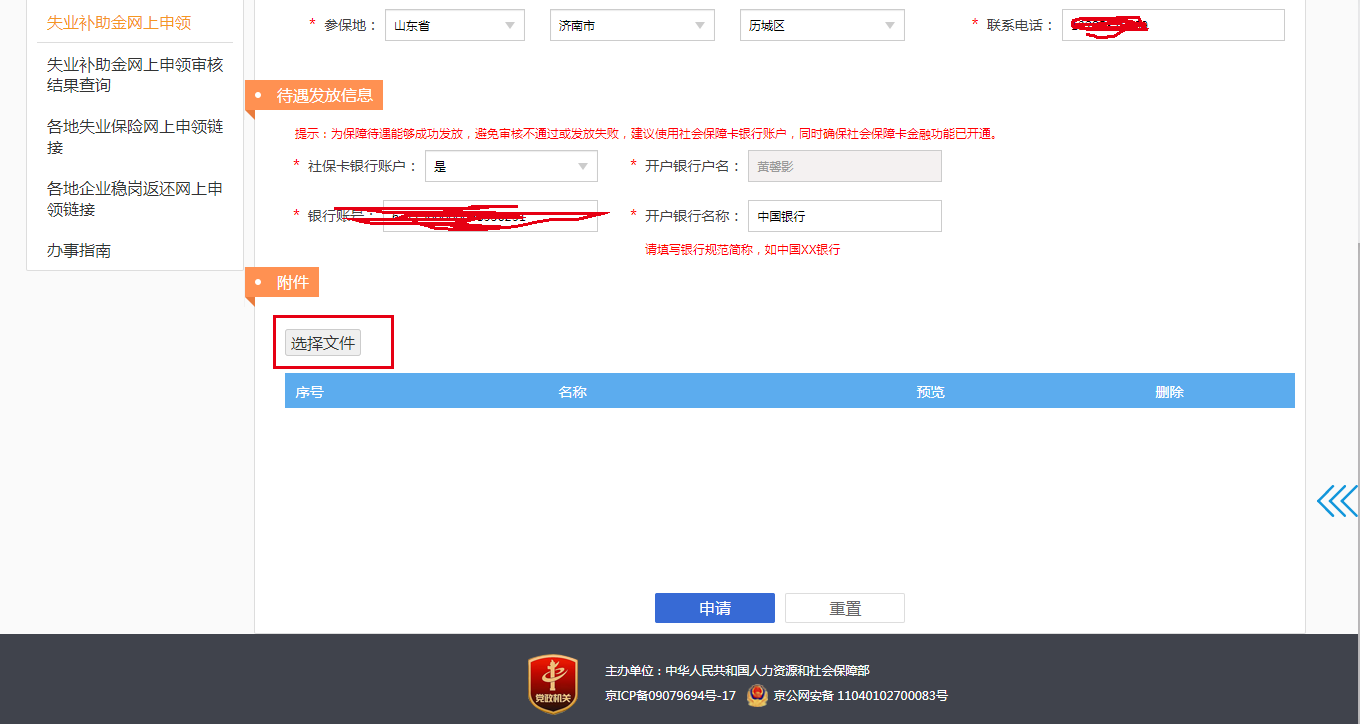Click the 选择文件 button to upload attachment
This screenshot has width=1360, height=724.
pyautogui.click(x=323, y=343)
